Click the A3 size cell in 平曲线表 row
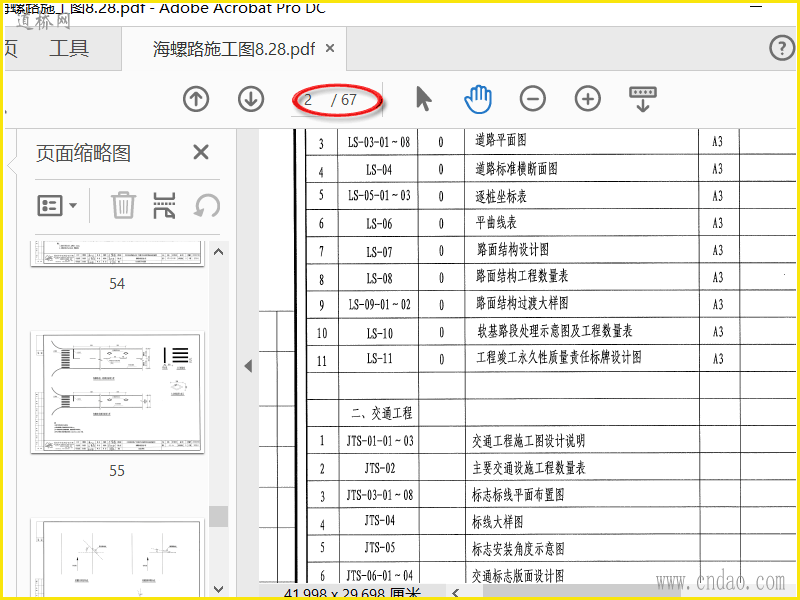The height and width of the screenshot is (600, 800). tap(717, 223)
